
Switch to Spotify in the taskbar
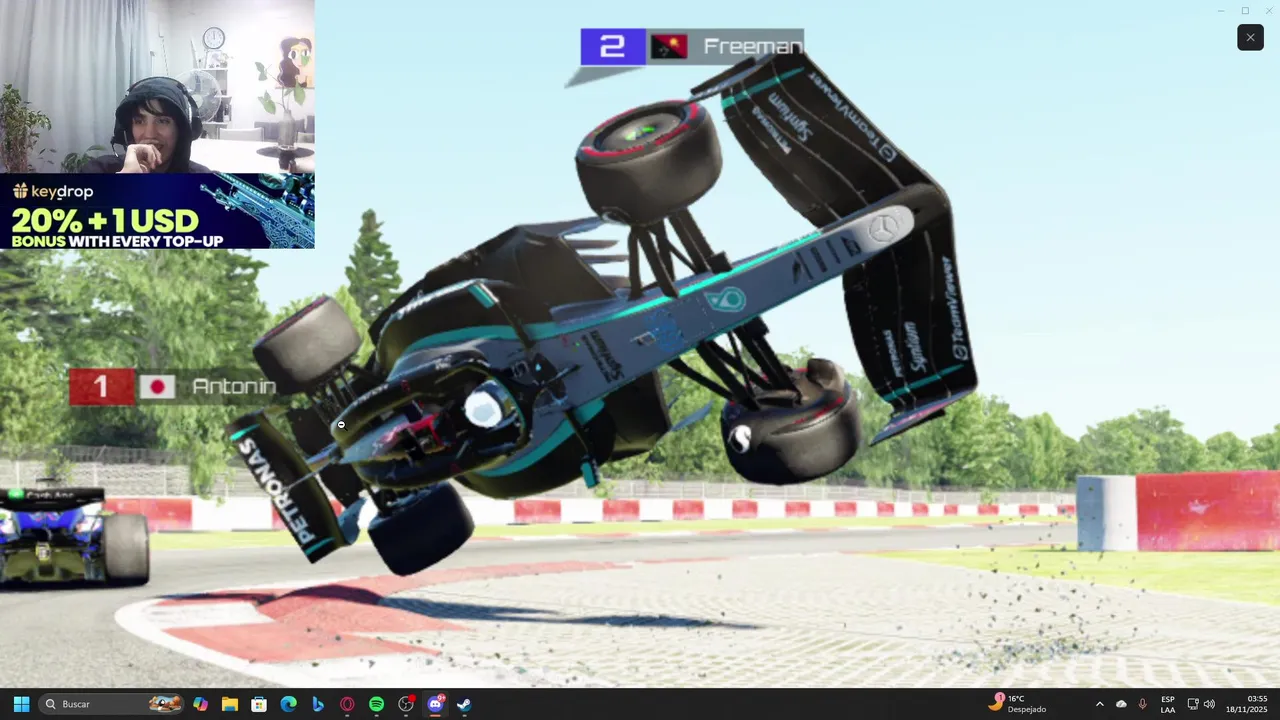pos(376,704)
